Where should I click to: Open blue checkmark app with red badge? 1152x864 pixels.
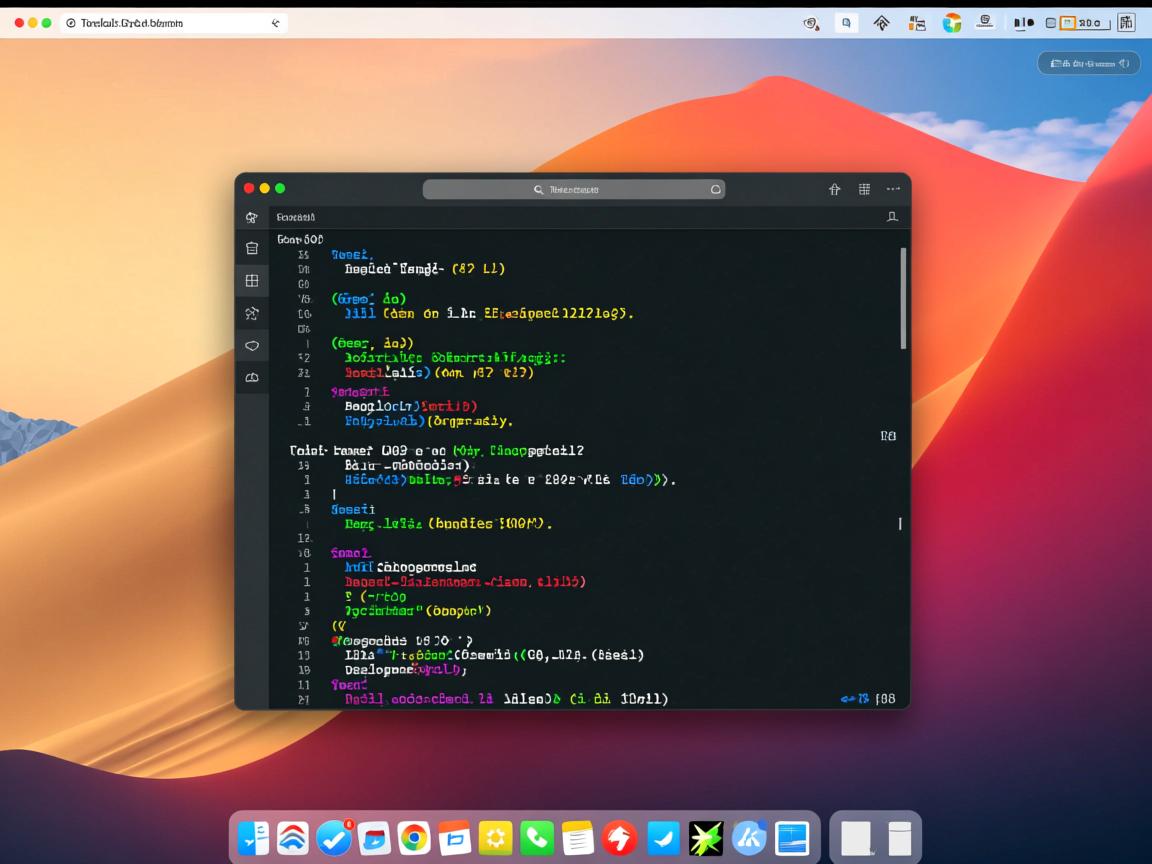pyautogui.click(x=333, y=838)
